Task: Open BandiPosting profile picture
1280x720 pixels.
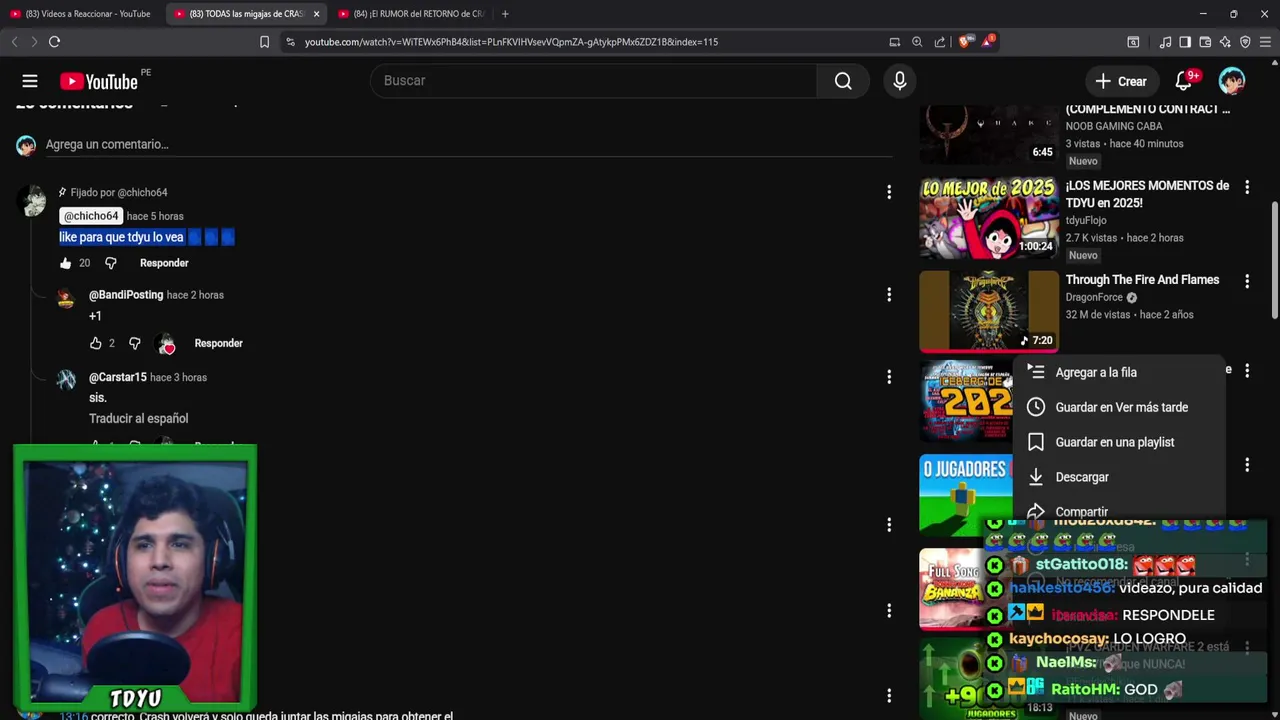Action: [66, 298]
